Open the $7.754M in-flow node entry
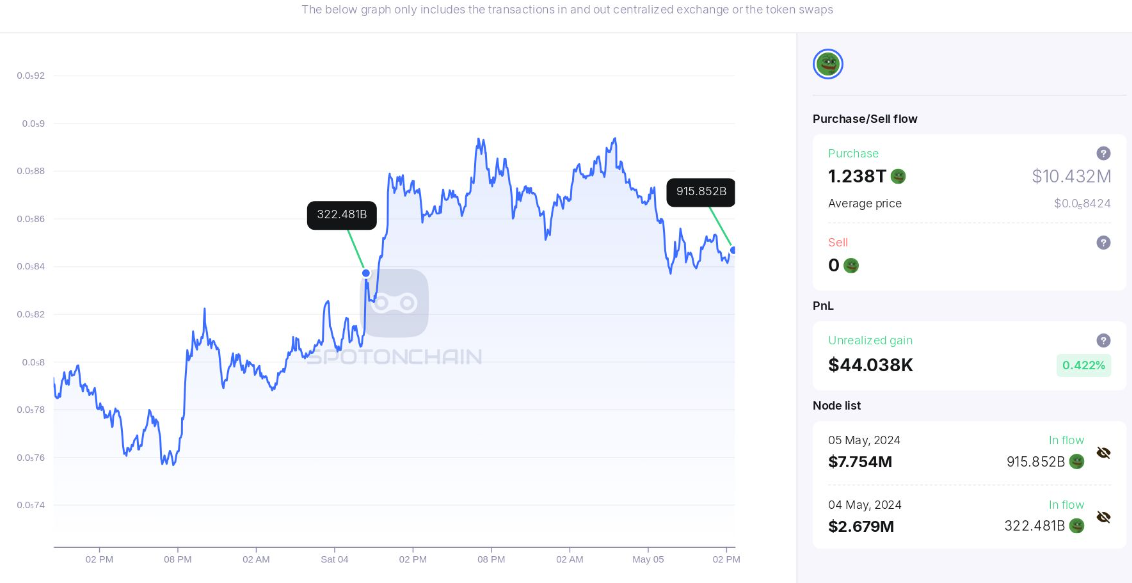The height and width of the screenshot is (583, 1132). click(x=860, y=461)
